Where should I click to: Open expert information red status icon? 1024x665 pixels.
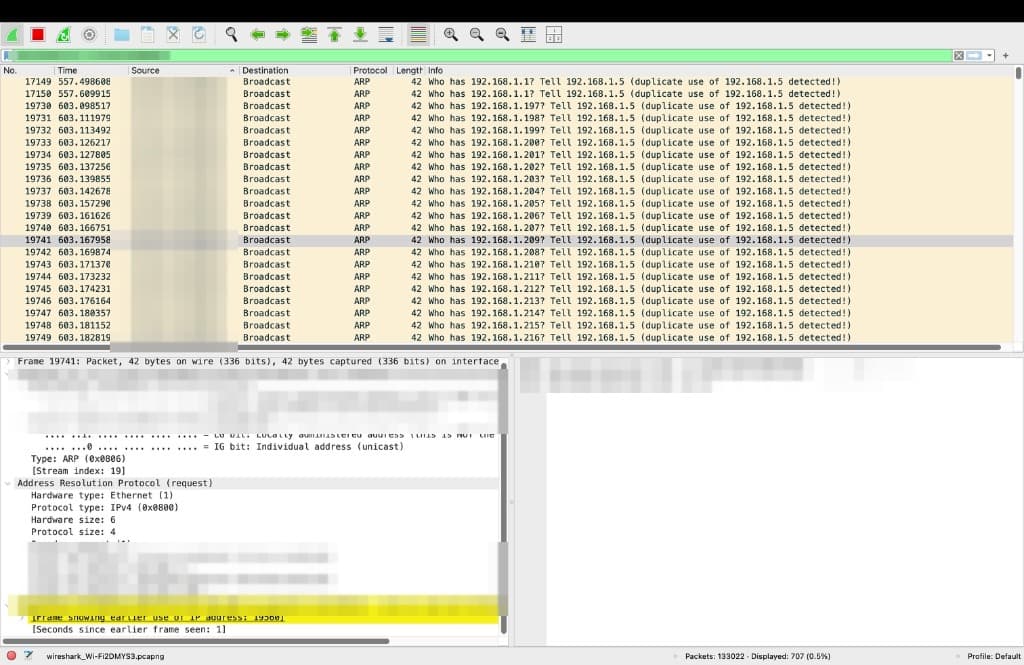tap(11, 656)
